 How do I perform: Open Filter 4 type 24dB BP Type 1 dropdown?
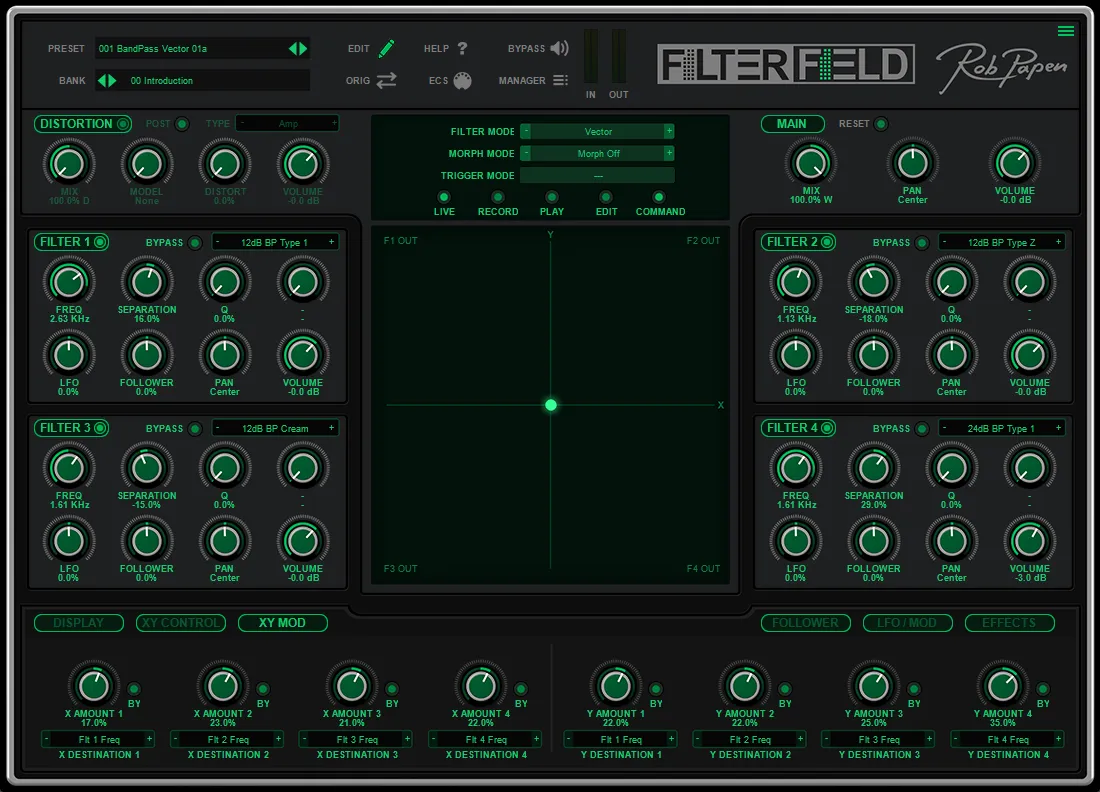[1001, 428]
